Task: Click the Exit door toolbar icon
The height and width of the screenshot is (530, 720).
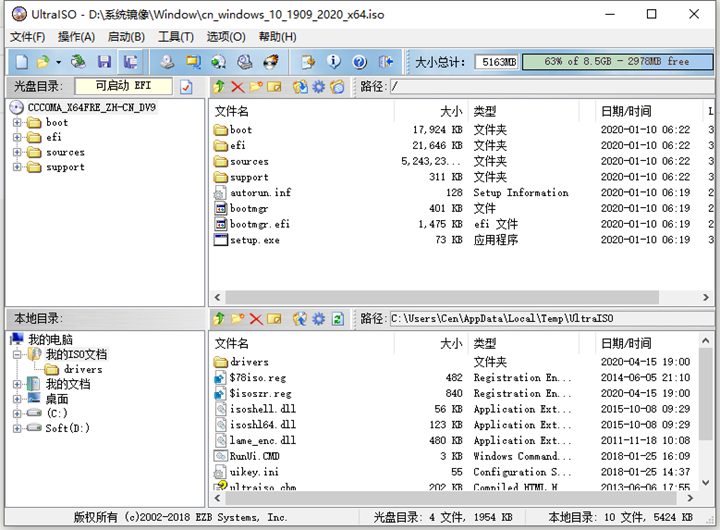Action: point(386,62)
